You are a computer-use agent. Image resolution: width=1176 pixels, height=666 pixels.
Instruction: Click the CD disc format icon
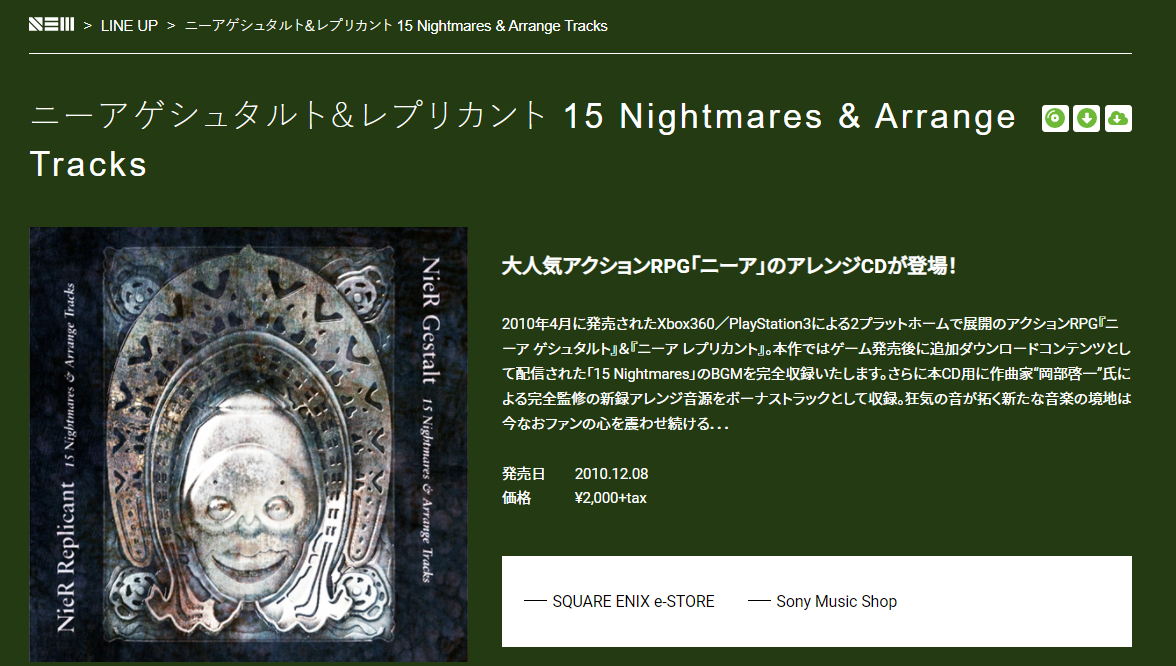1055,118
